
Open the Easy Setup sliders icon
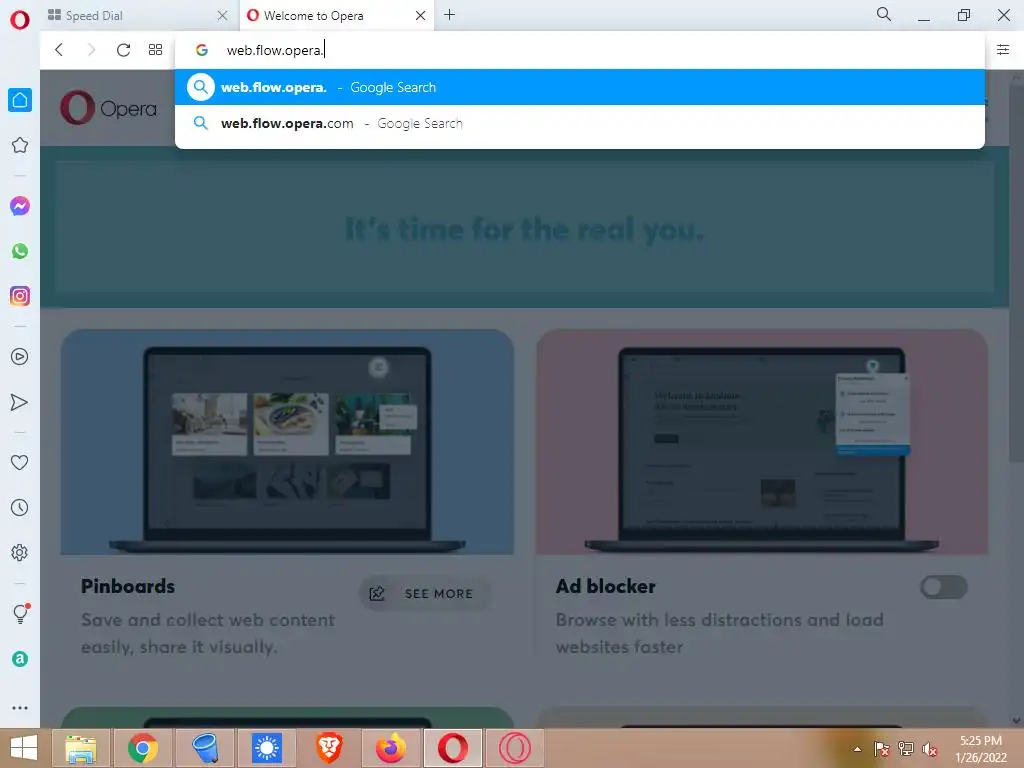[1003, 50]
